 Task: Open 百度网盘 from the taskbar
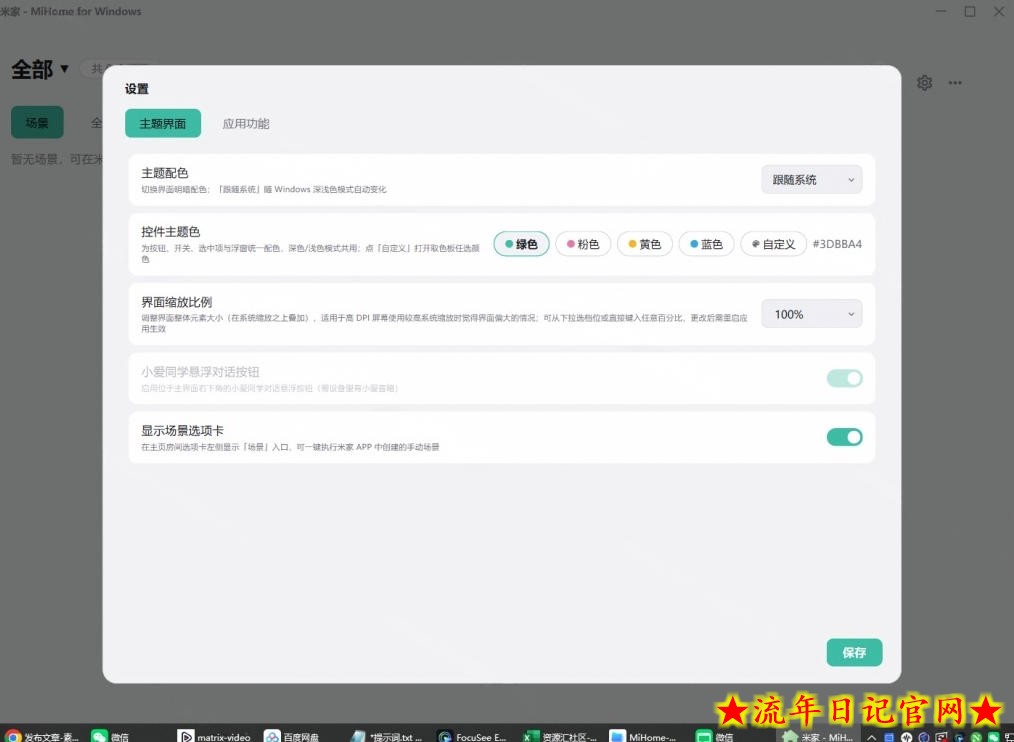click(x=292, y=736)
